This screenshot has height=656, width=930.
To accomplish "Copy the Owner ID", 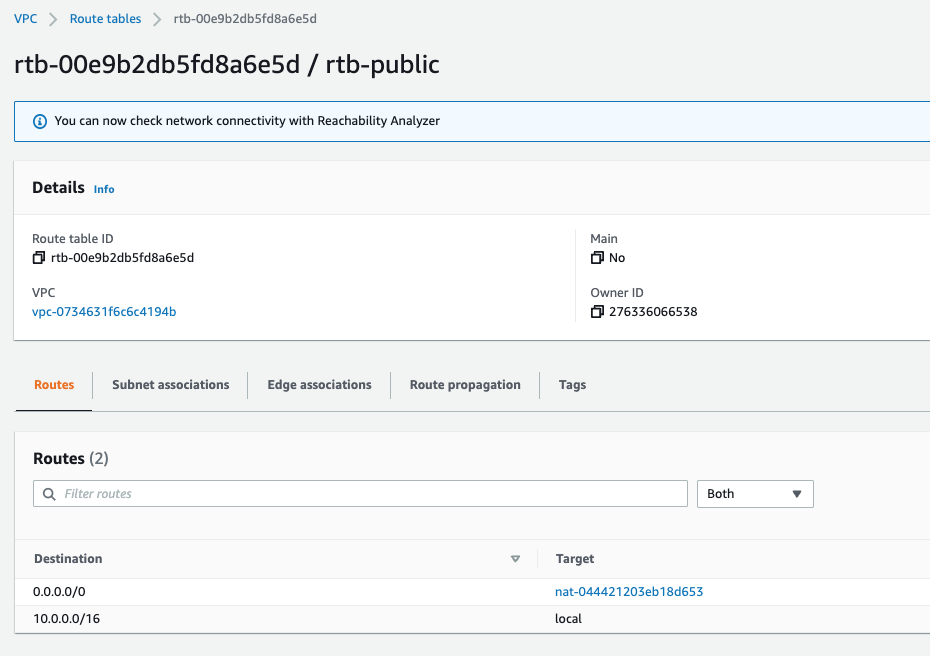I will 597,312.
